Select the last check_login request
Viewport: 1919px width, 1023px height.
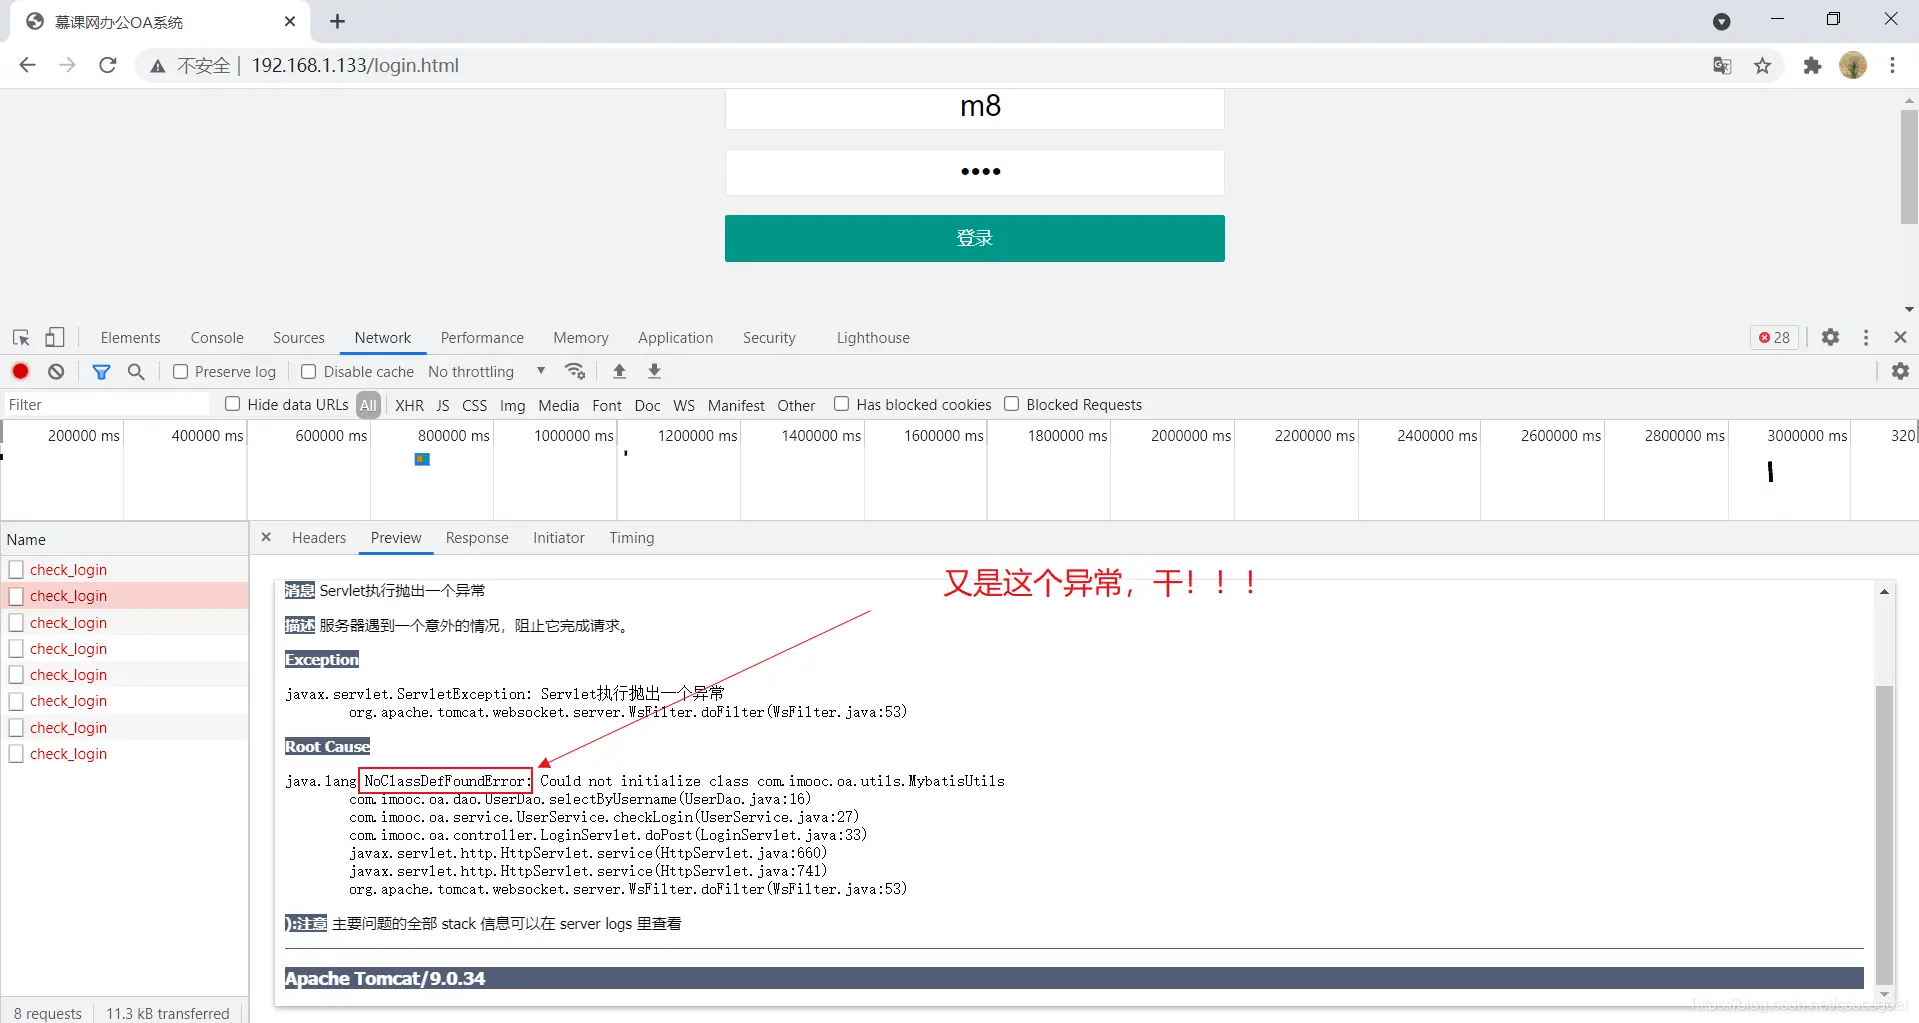click(124, 753)
